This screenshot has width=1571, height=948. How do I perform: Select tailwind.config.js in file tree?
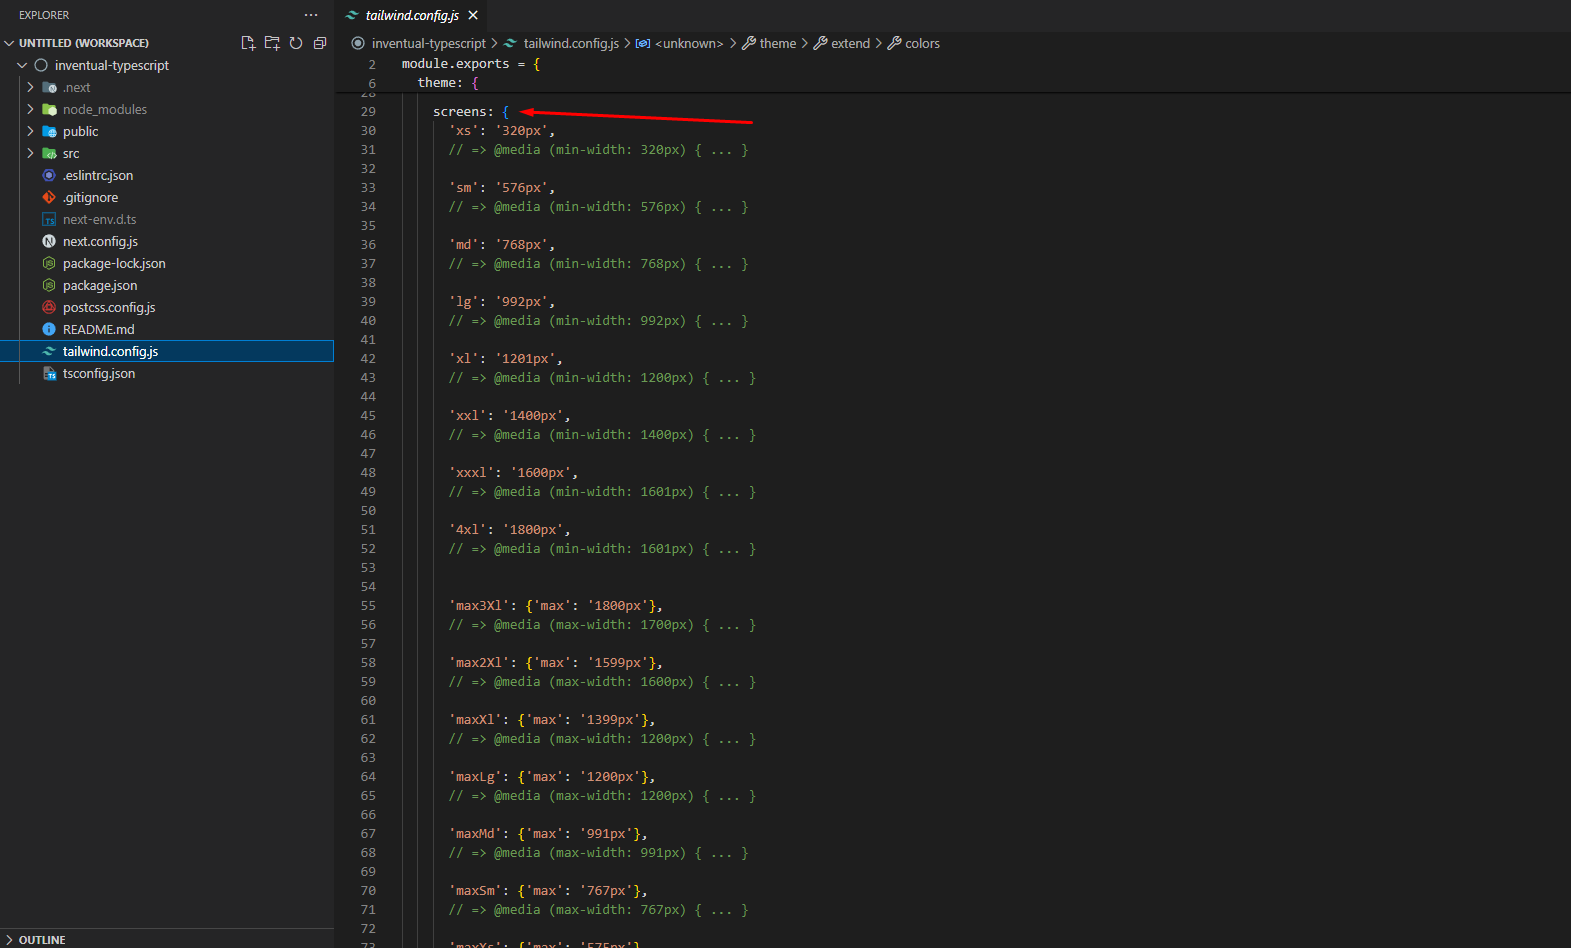(x=167, y=351)
